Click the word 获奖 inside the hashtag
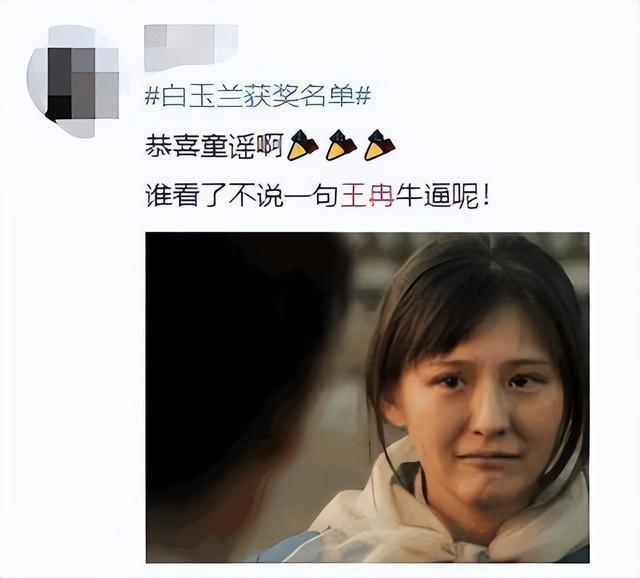640x578 pixels. (x=271, y=97)
